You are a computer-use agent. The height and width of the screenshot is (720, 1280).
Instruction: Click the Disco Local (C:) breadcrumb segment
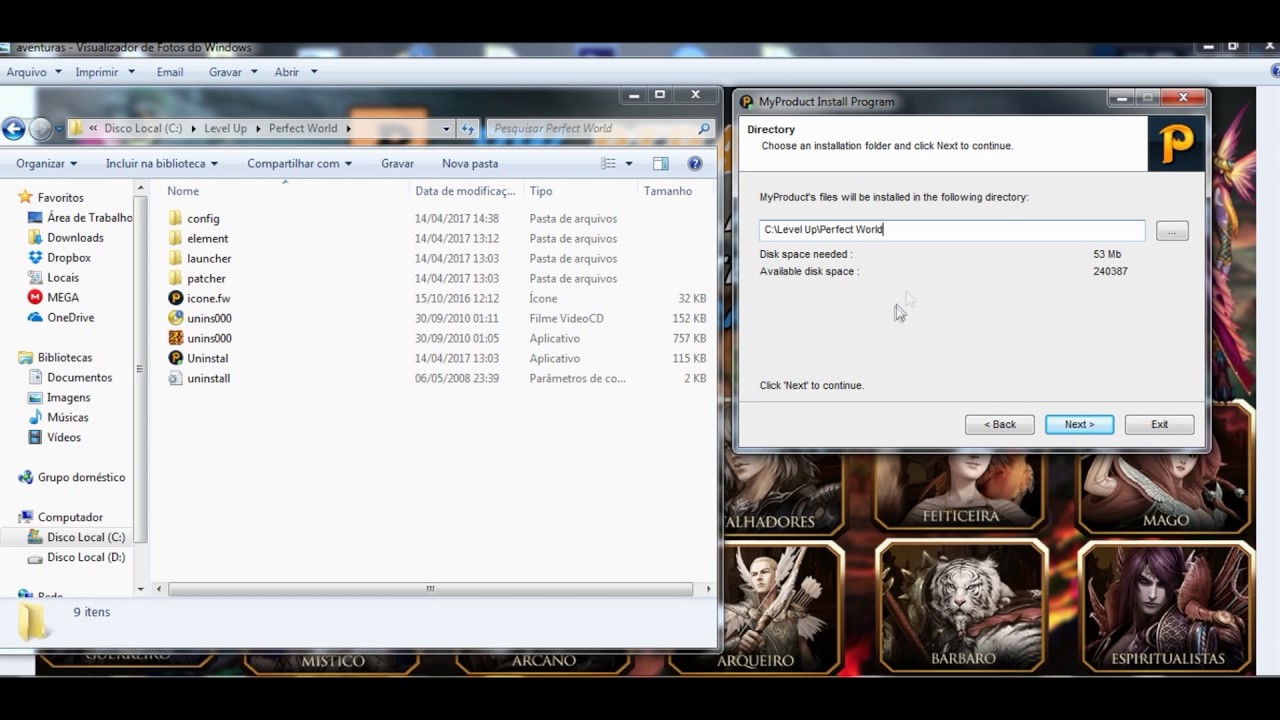tap(143, 128)
